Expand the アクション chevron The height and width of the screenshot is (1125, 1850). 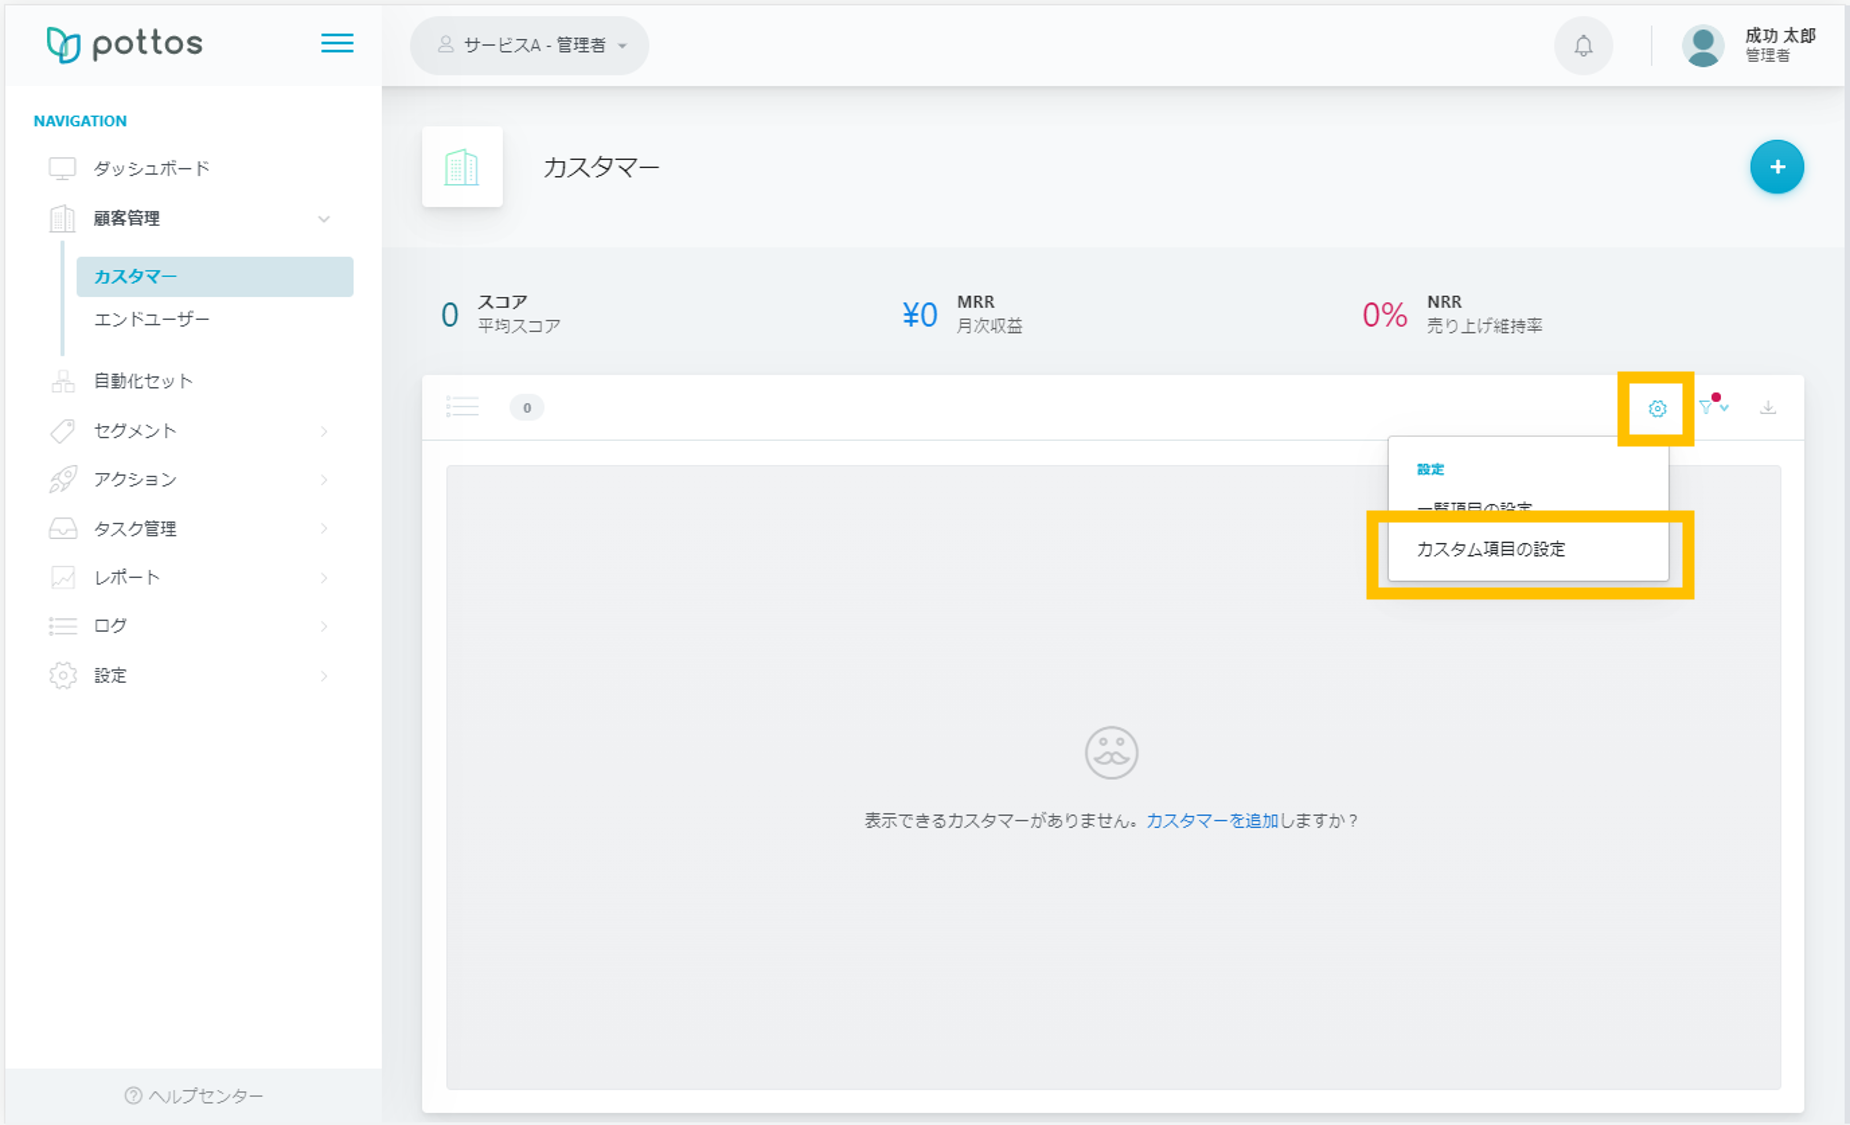pyautogui.click(x=324, y=480)
